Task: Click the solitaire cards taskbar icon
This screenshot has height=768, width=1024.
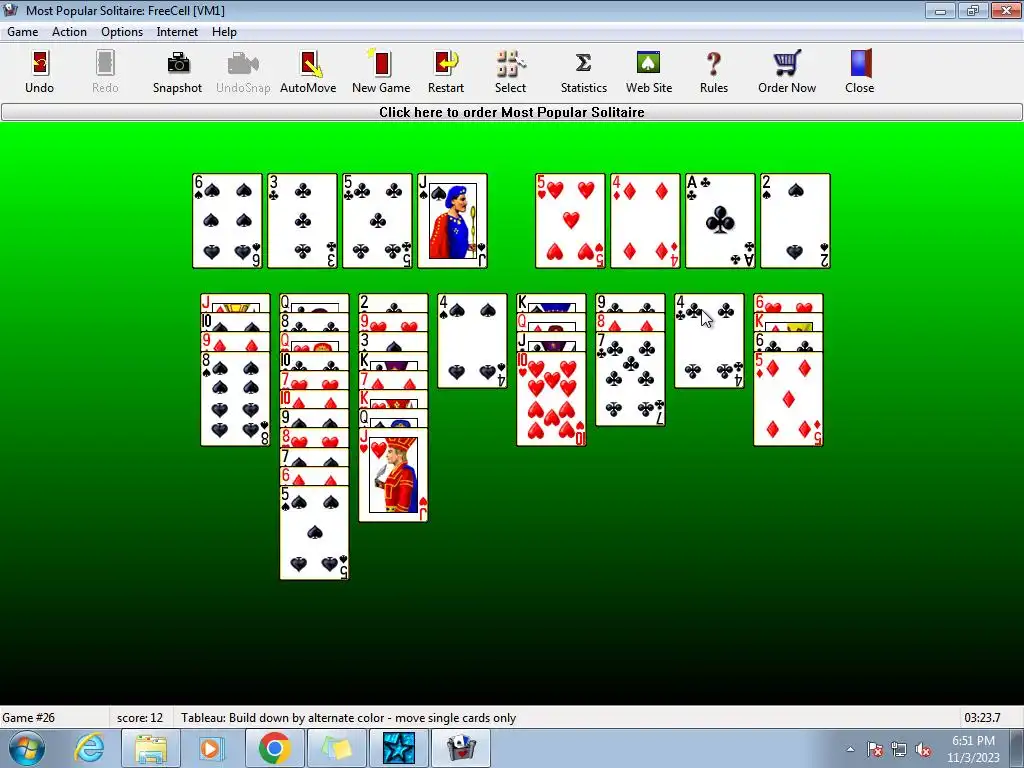Action: click(460, 748)
